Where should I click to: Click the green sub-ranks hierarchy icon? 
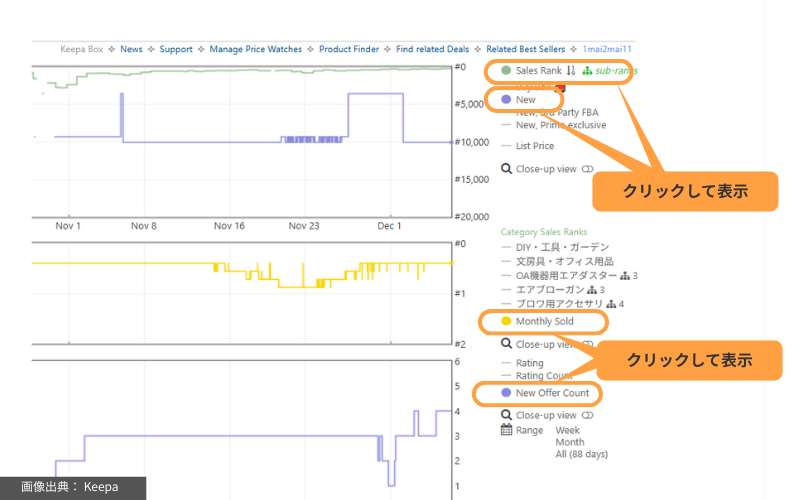point(587,71)
